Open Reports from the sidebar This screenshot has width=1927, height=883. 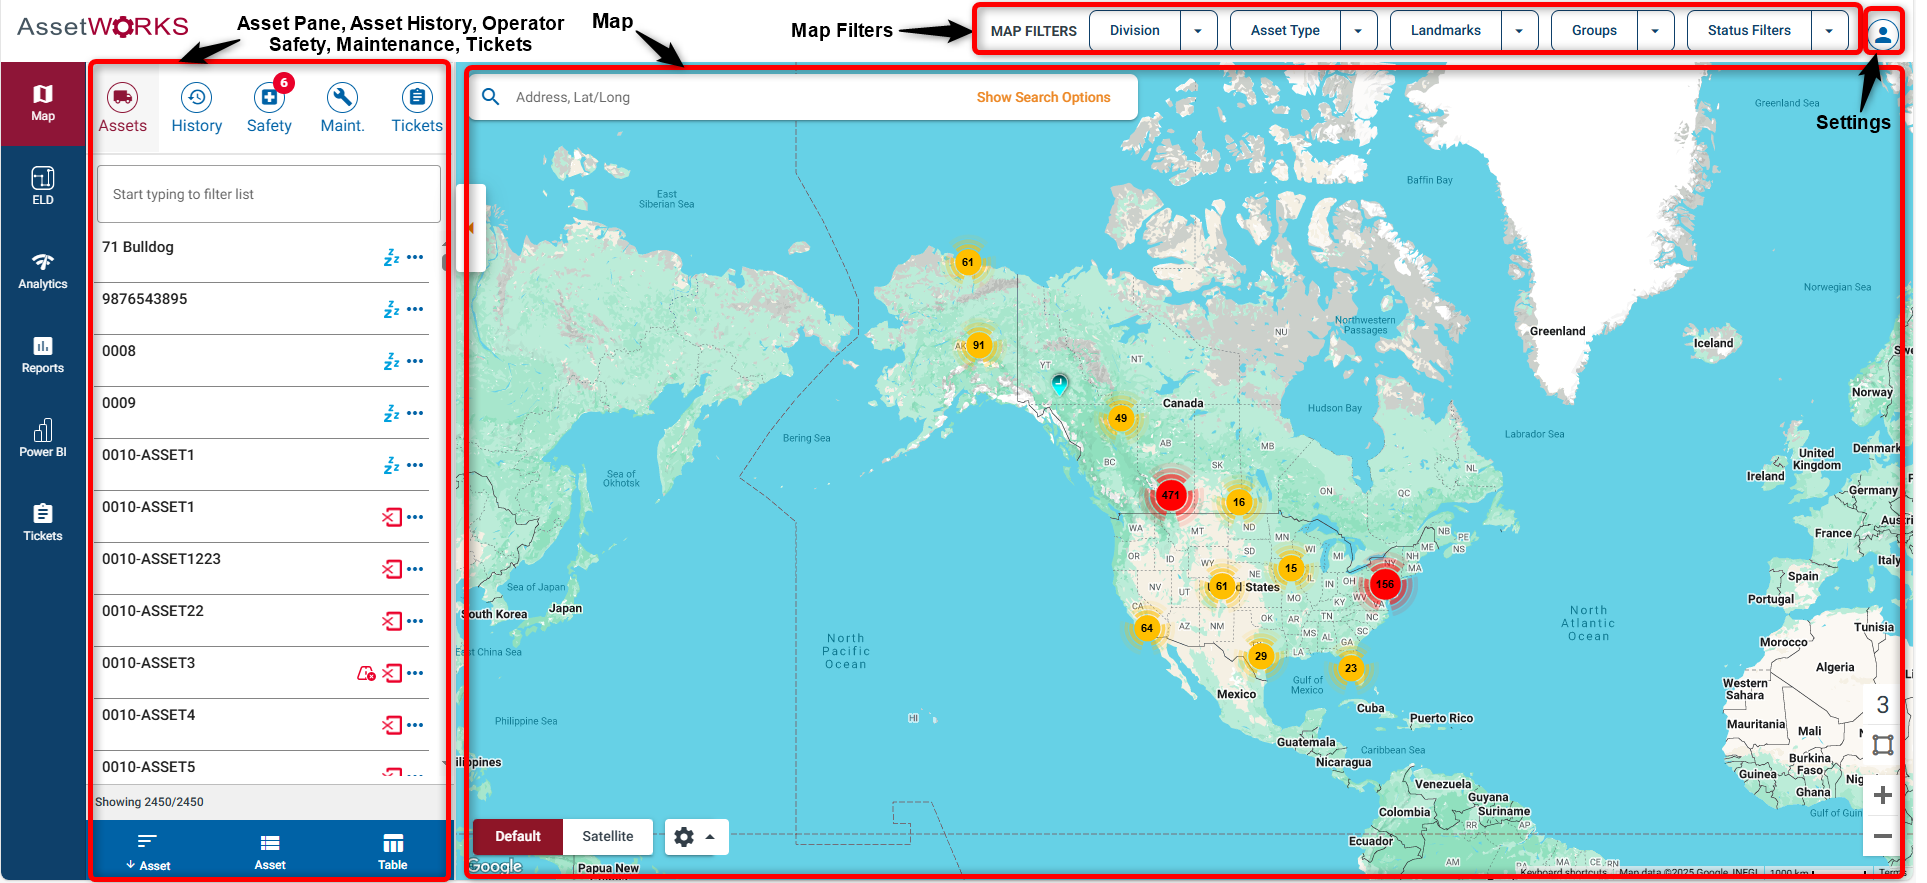click(43, 354)
